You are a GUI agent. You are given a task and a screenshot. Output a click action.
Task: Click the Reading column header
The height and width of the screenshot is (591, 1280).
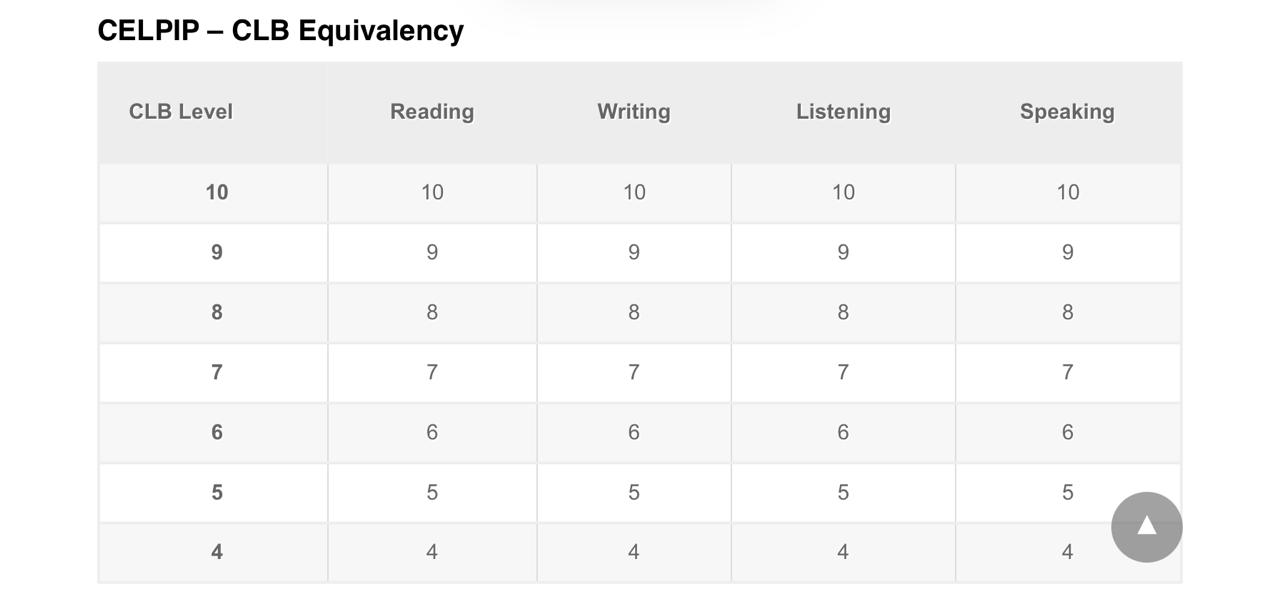(431, 111)
